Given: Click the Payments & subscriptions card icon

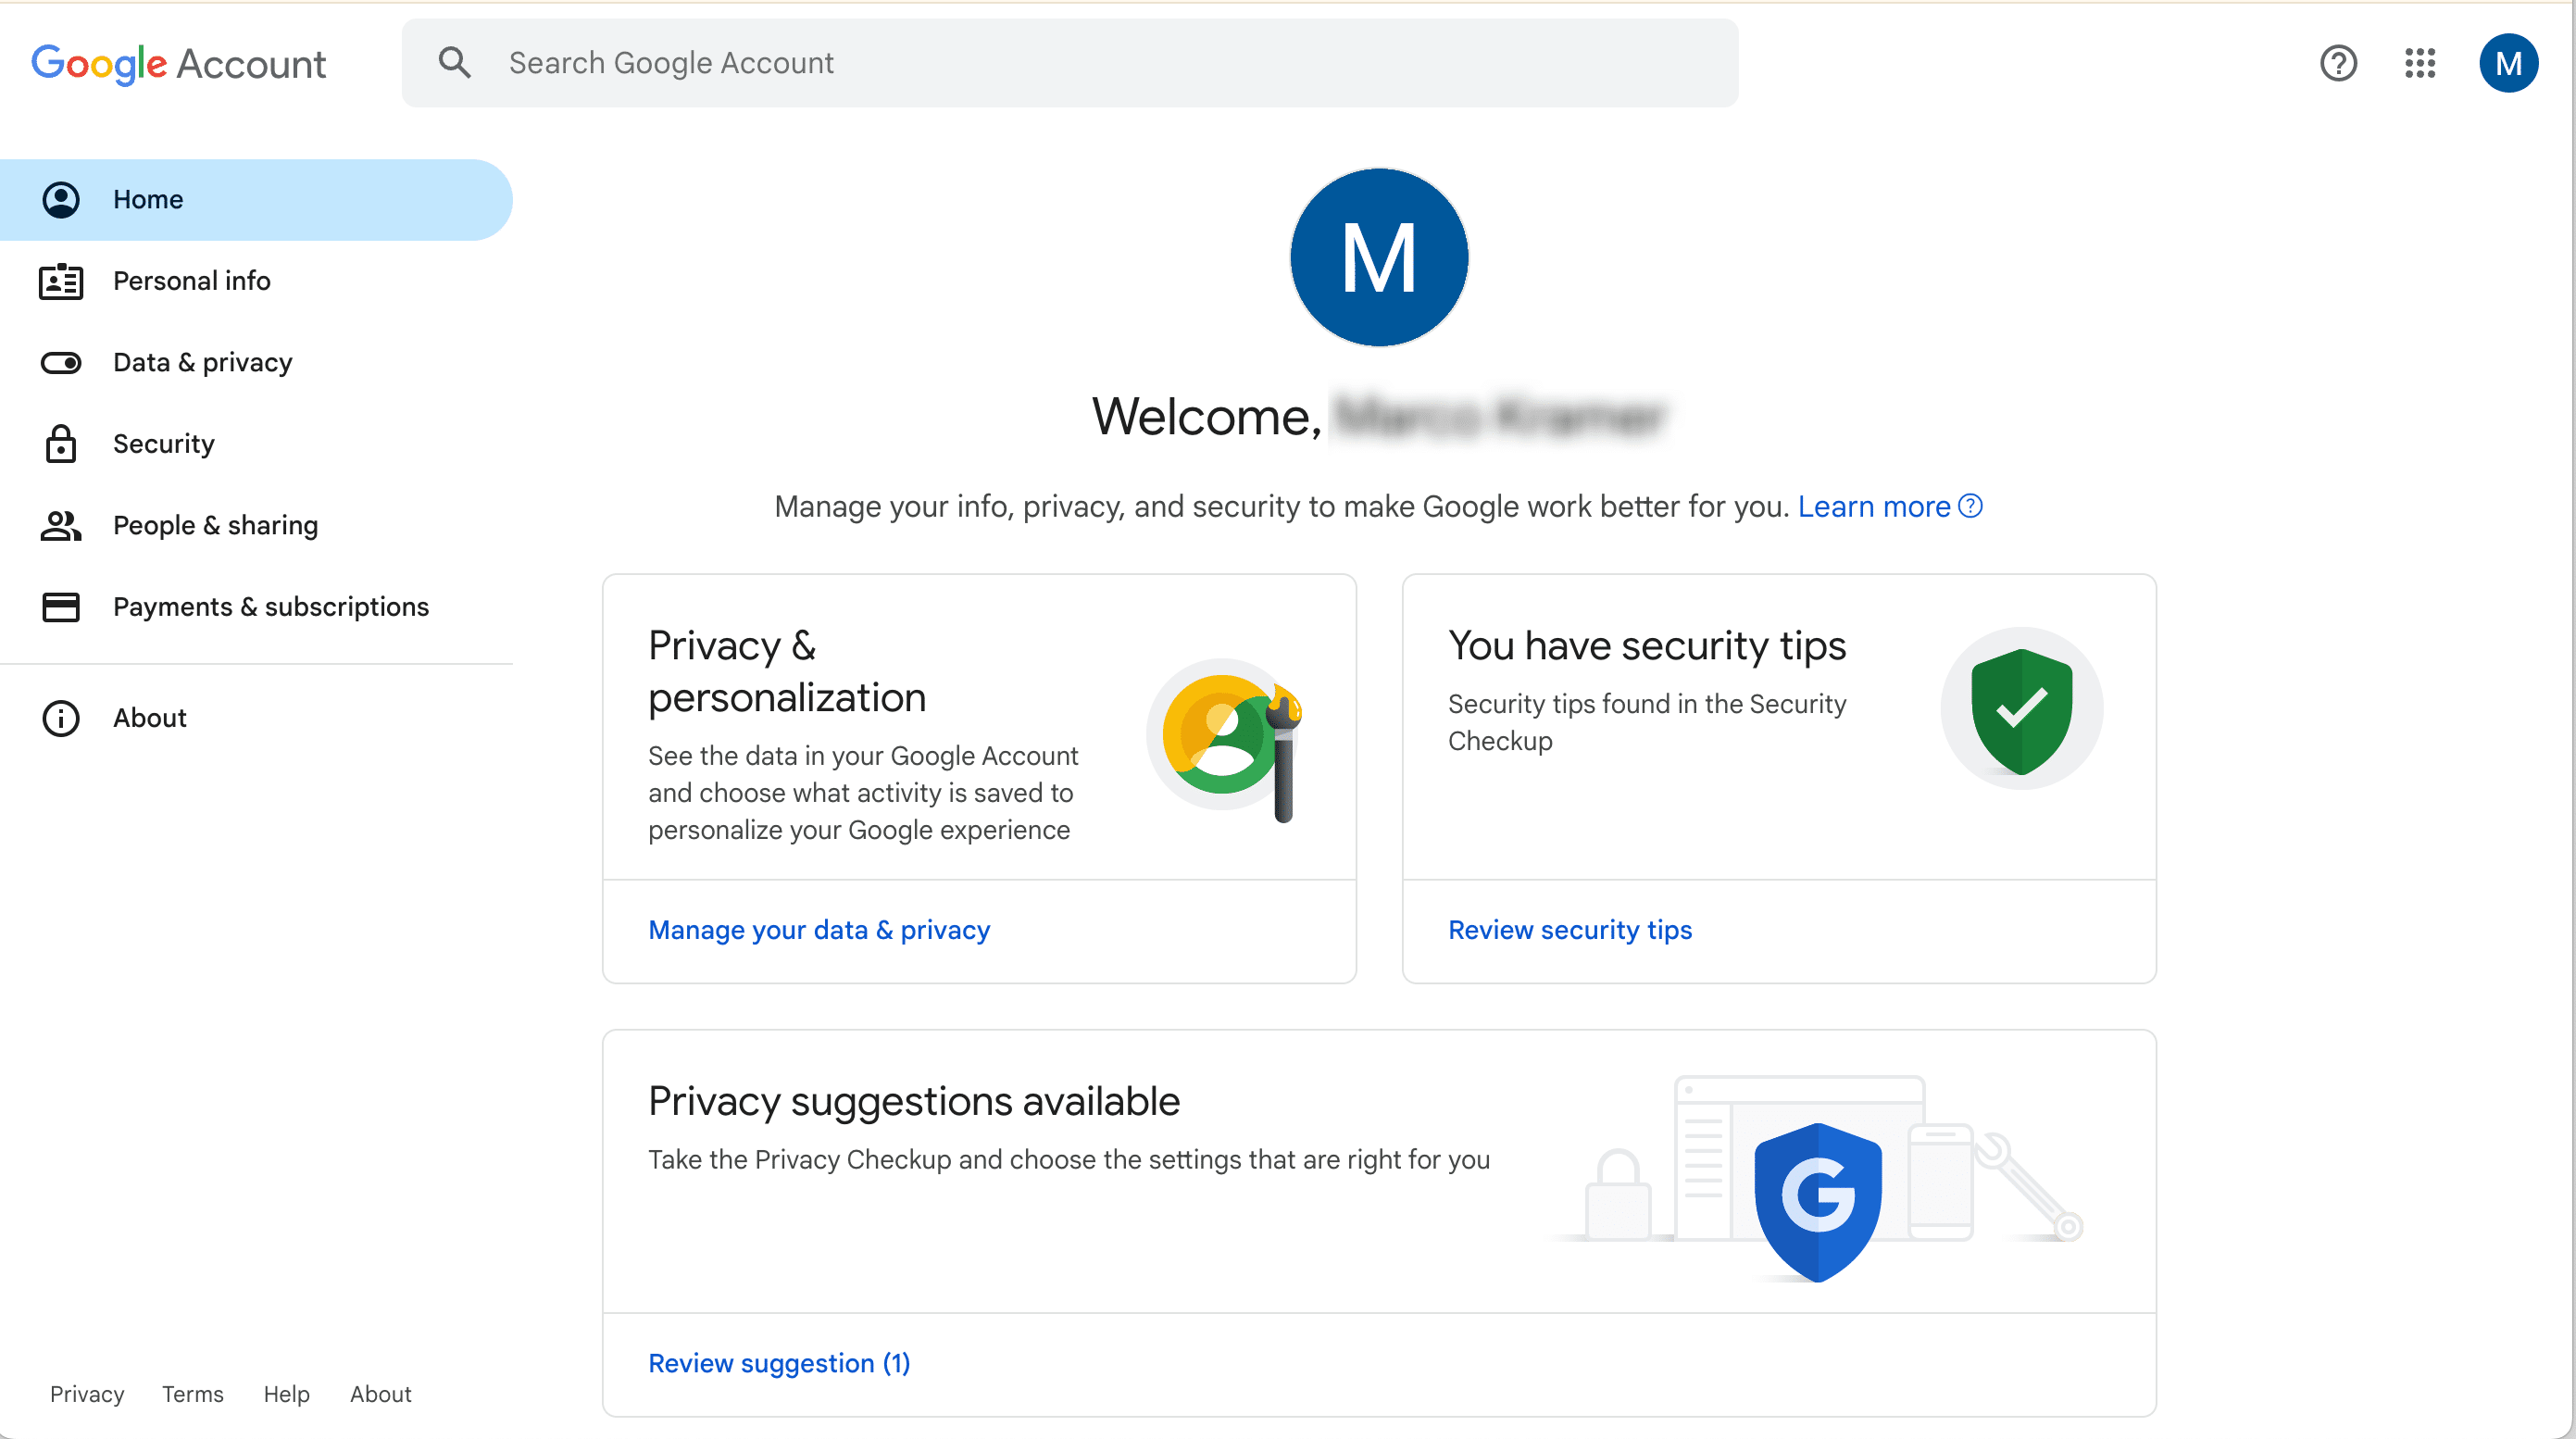Looking at the screenshot, I should tap(61, 606).
